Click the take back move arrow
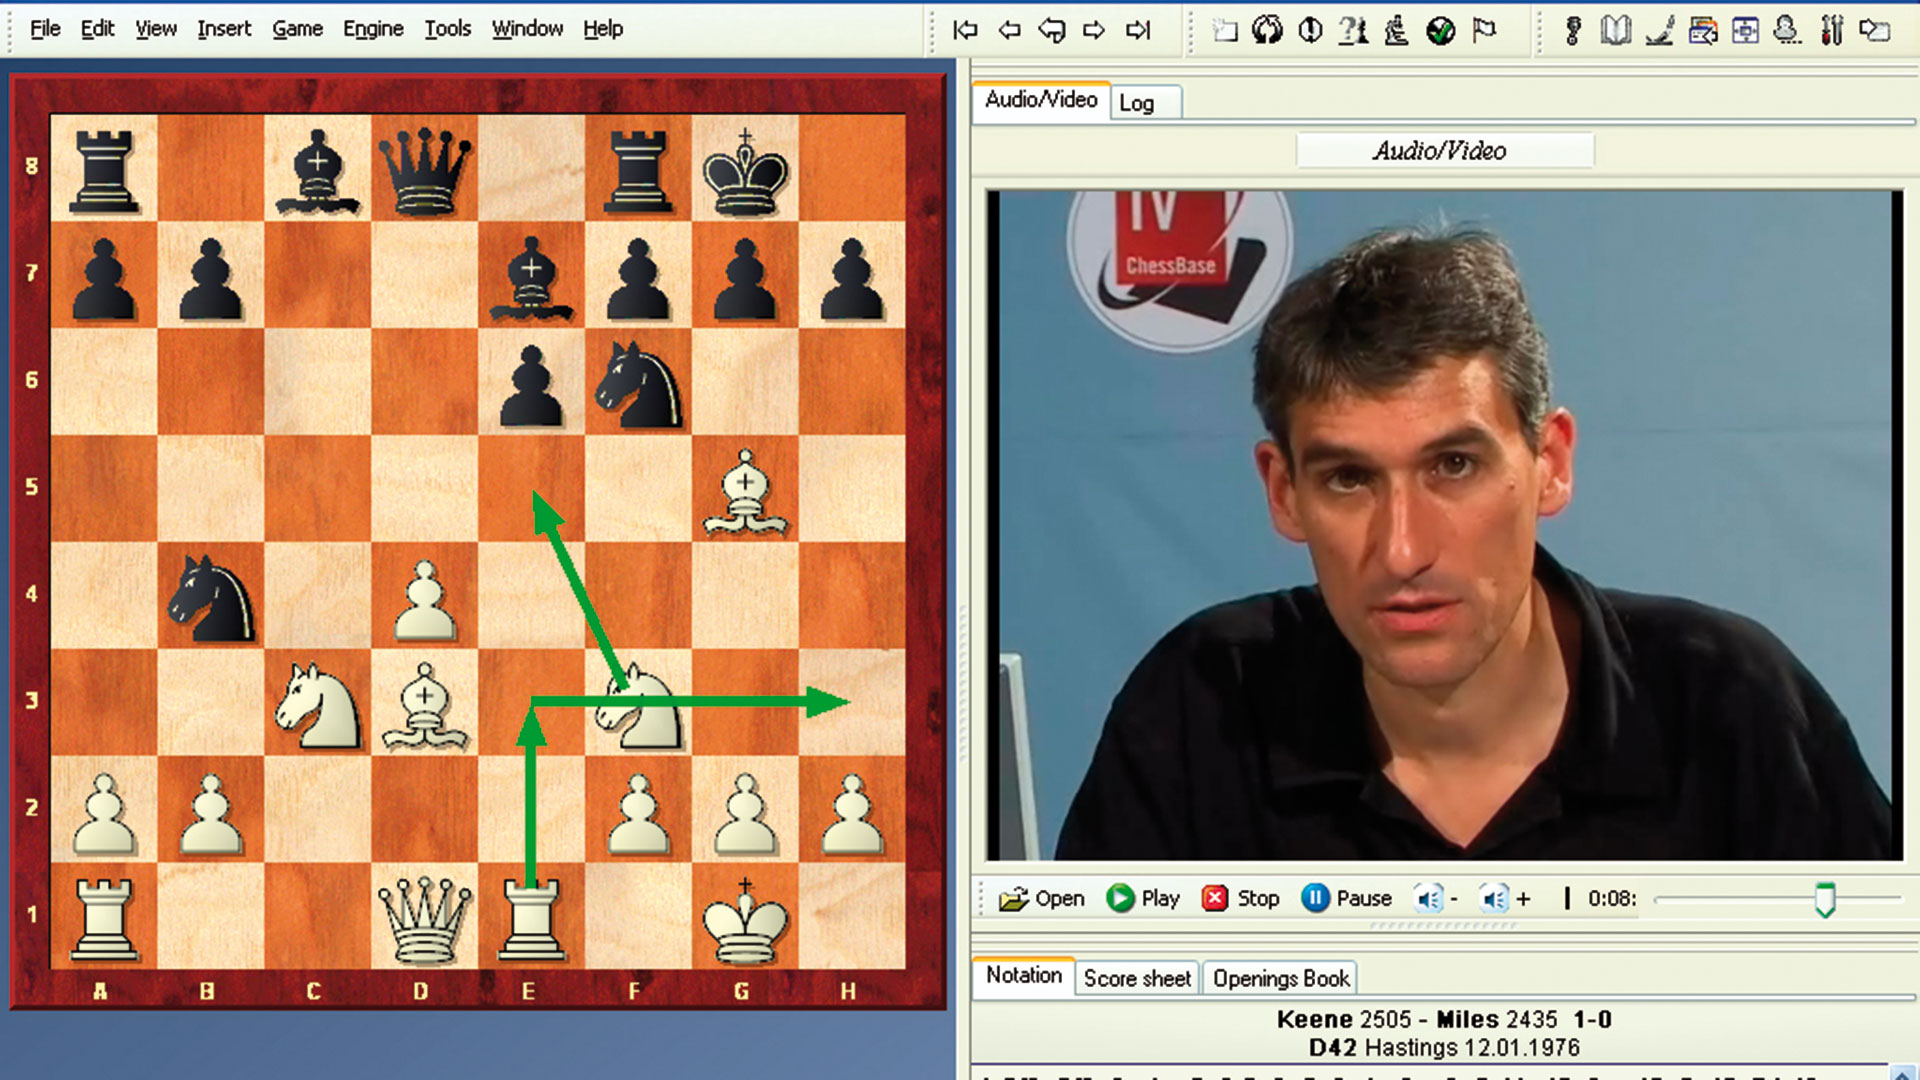This screenshot has width=1920, height=1080. coord(1051,31)
